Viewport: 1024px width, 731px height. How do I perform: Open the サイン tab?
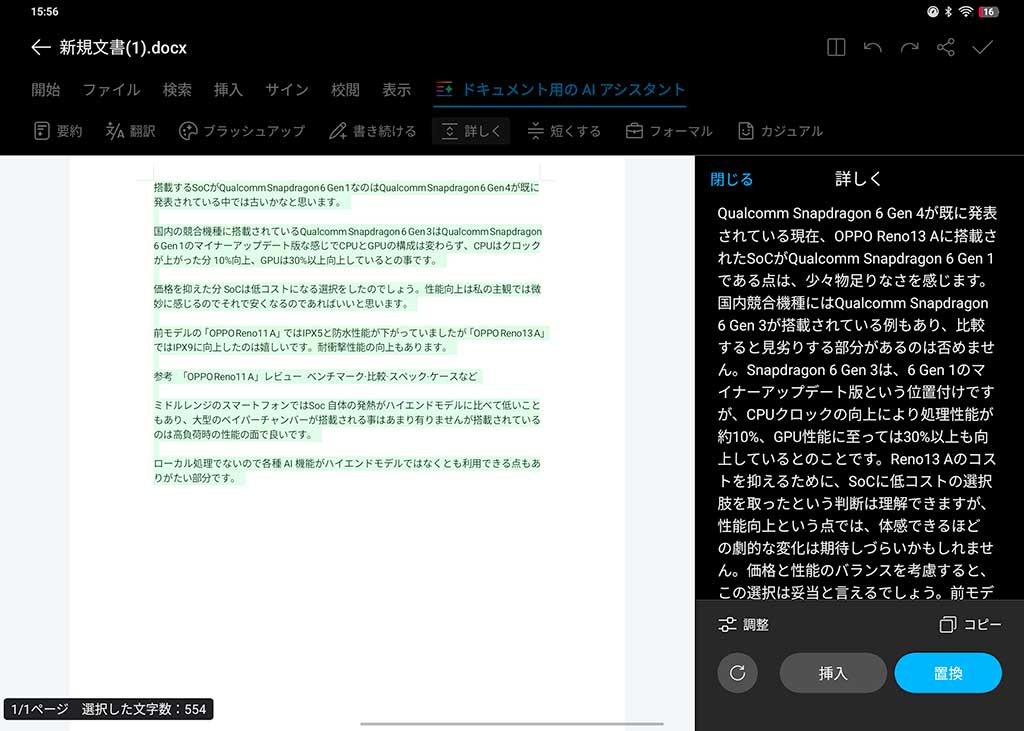tap(287, 89)
